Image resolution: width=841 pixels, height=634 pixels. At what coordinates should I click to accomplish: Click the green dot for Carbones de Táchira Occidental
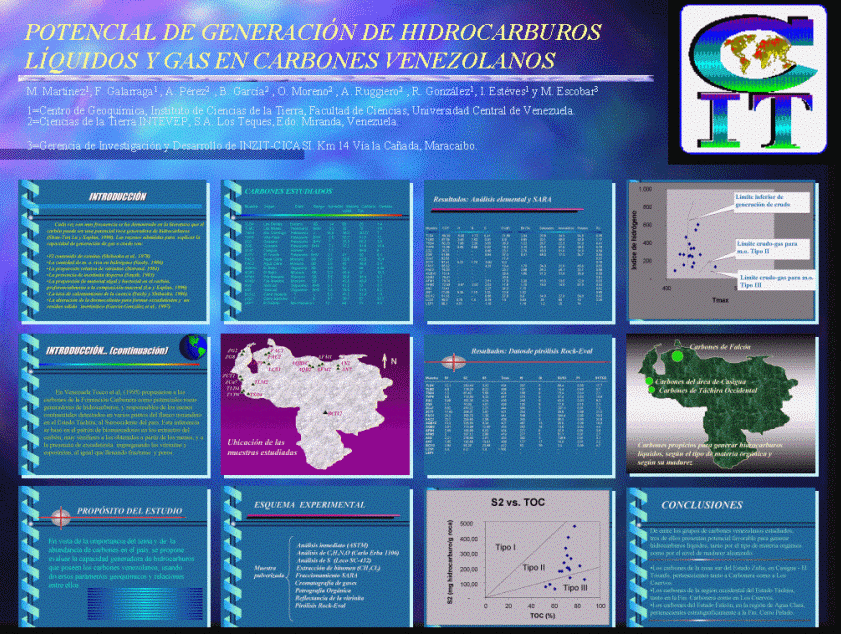coord(650,391)
